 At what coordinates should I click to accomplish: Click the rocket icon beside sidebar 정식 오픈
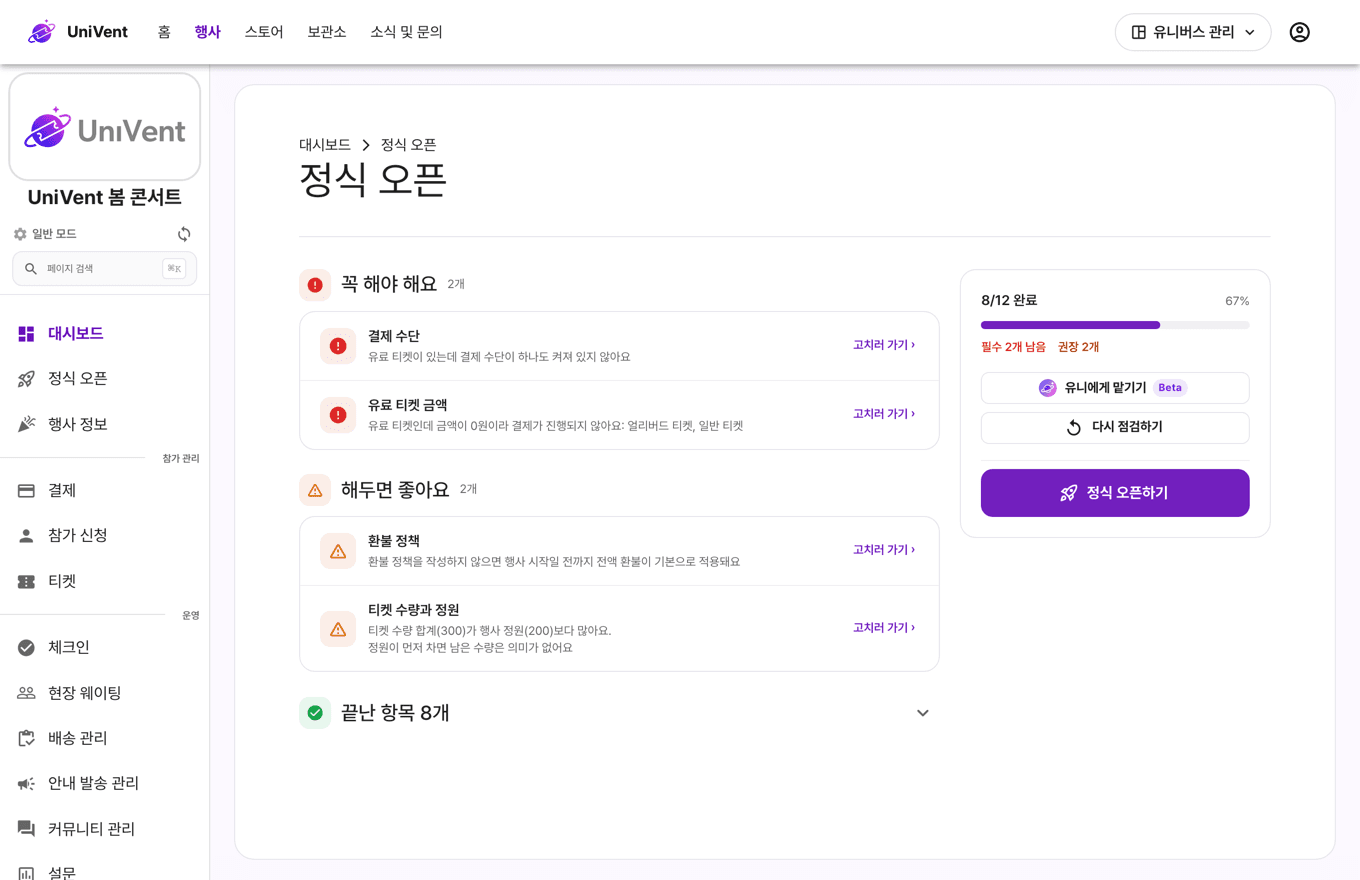(x=26, y=379)
